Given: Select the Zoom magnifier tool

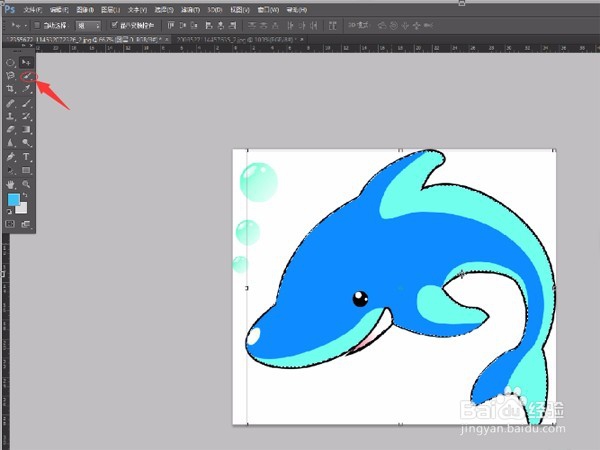Looking at the screenshot, I should coord(27,184).
